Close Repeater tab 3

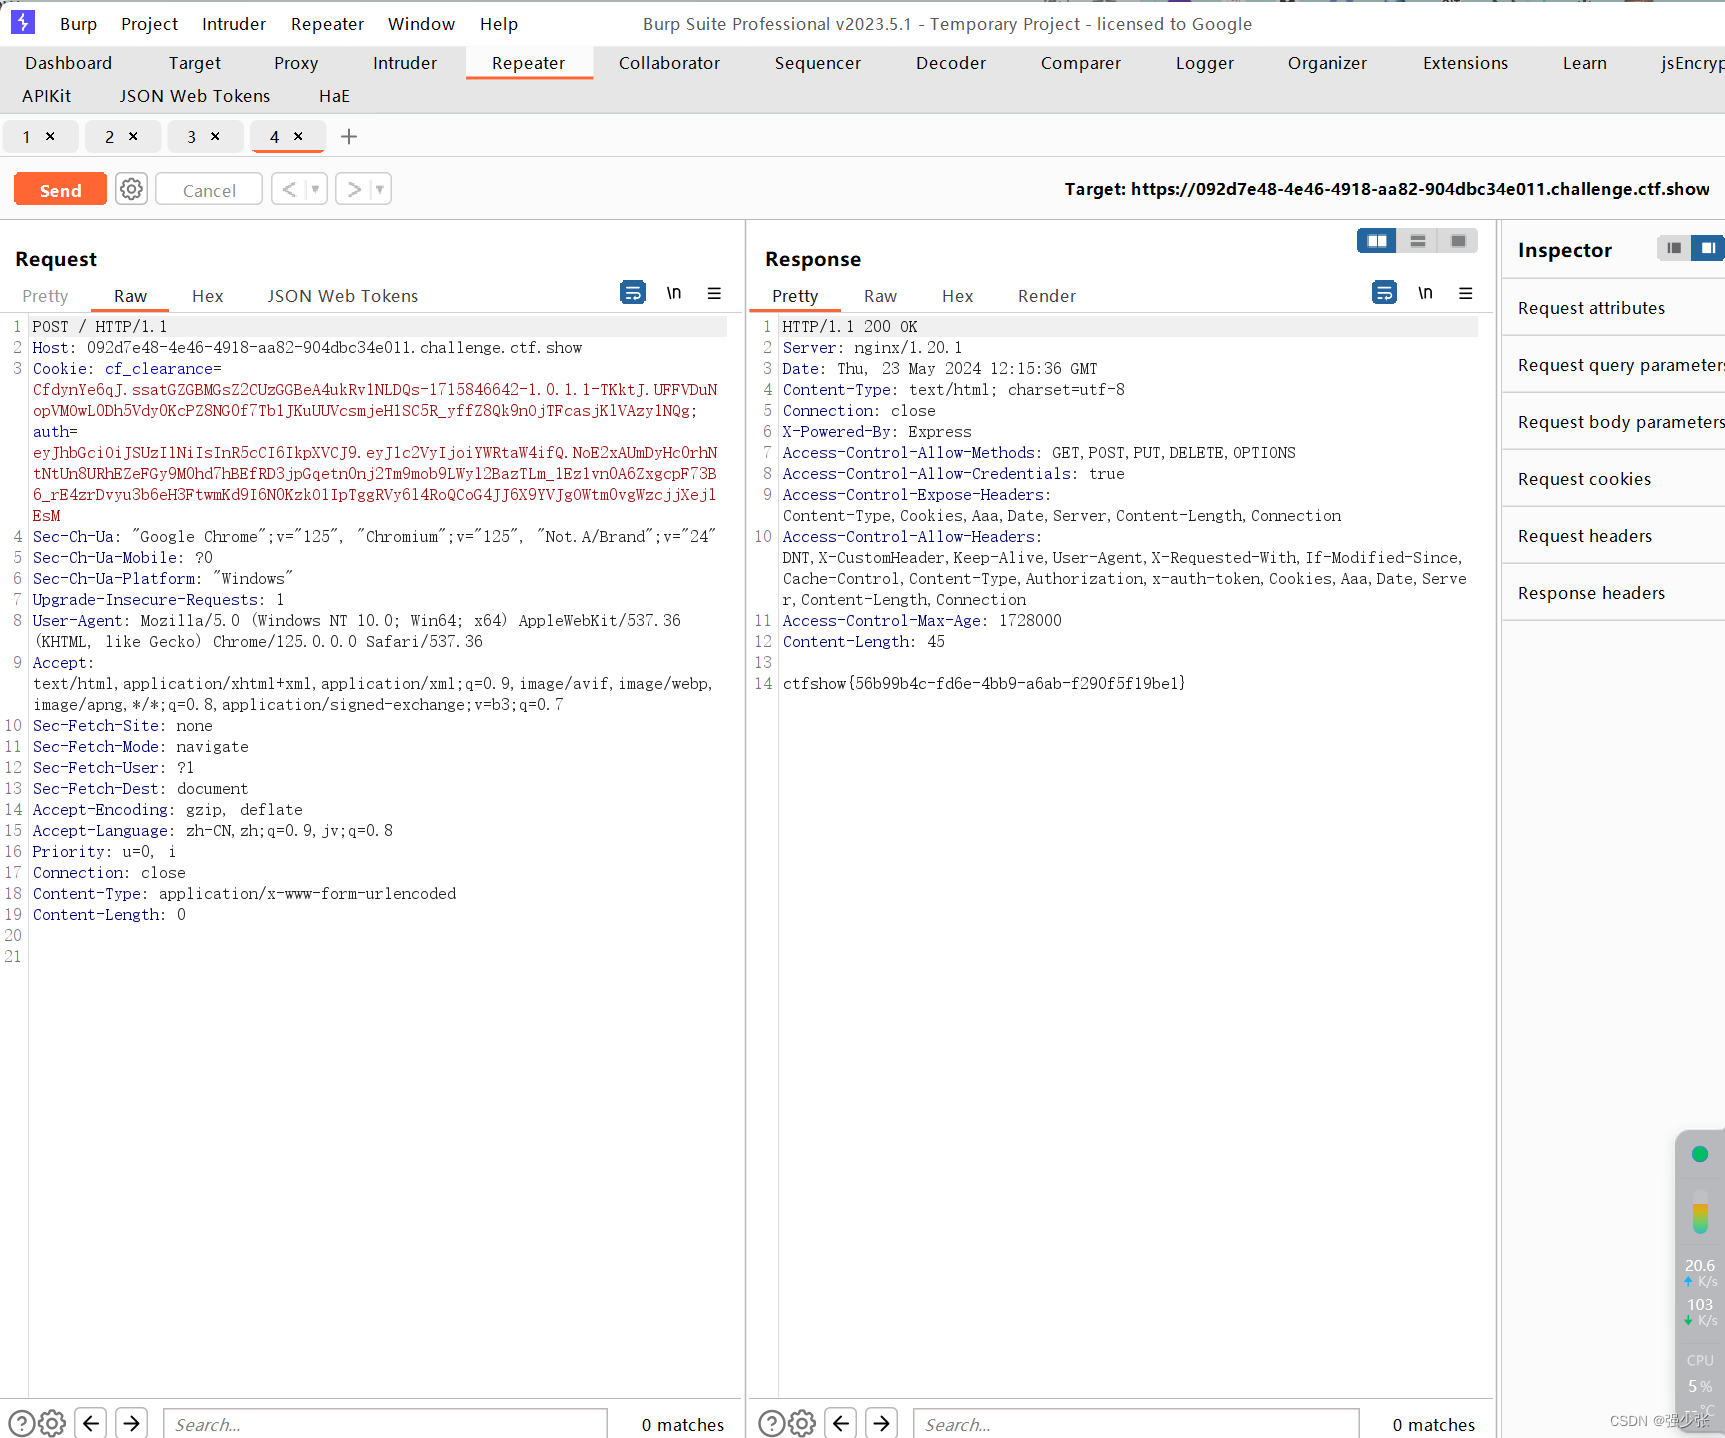tap(215, 136)
